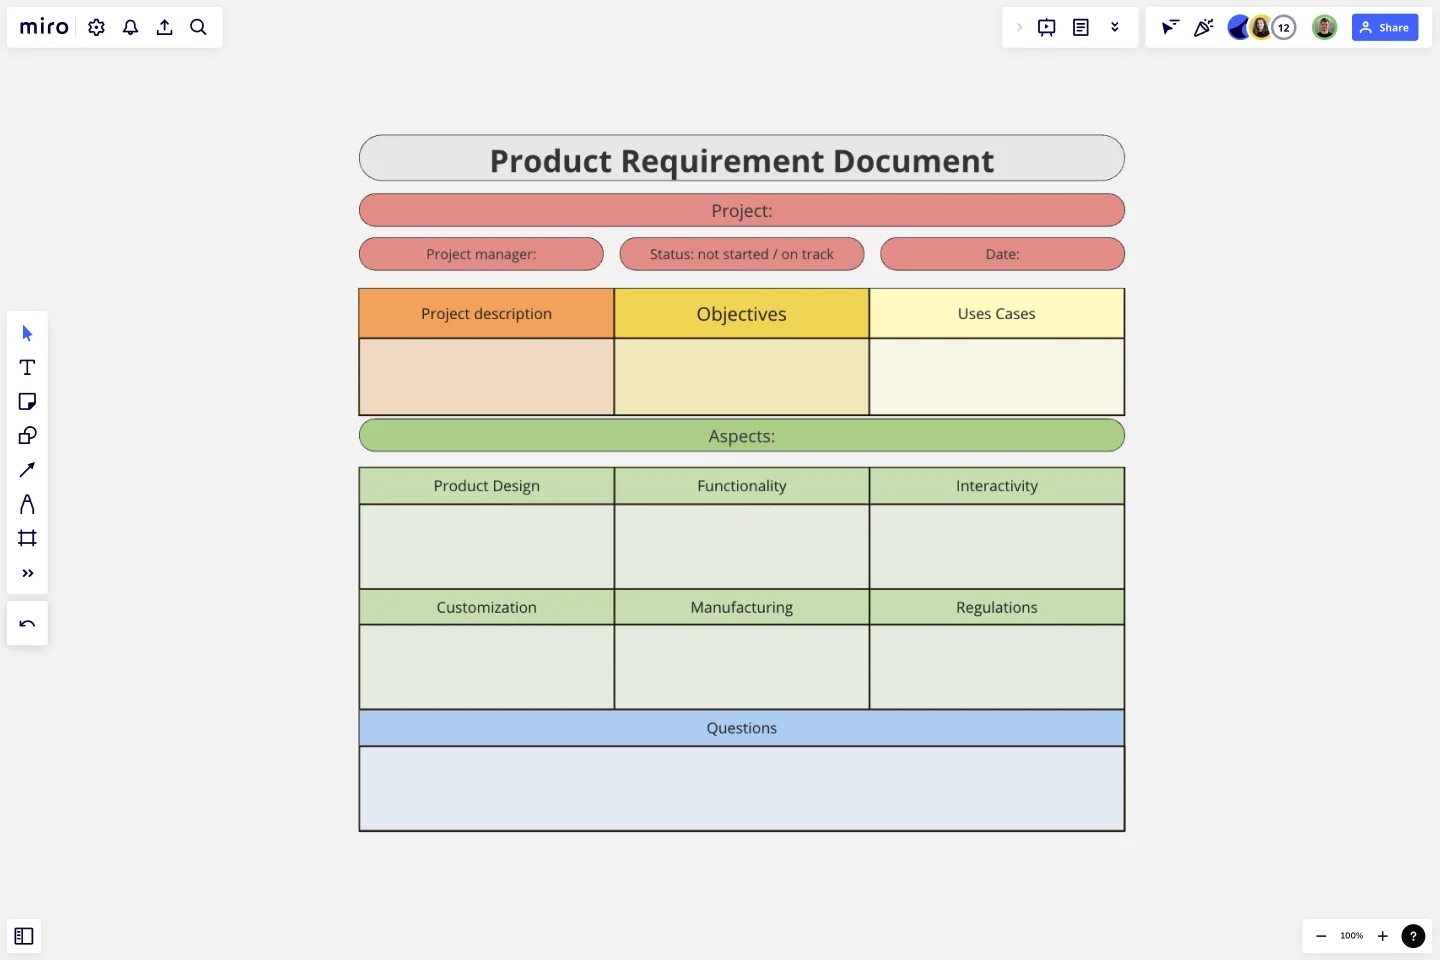The height and width of the screenshot is (960, 1440).
Task: Select the Interactivity header
Action: pos(997,486)
